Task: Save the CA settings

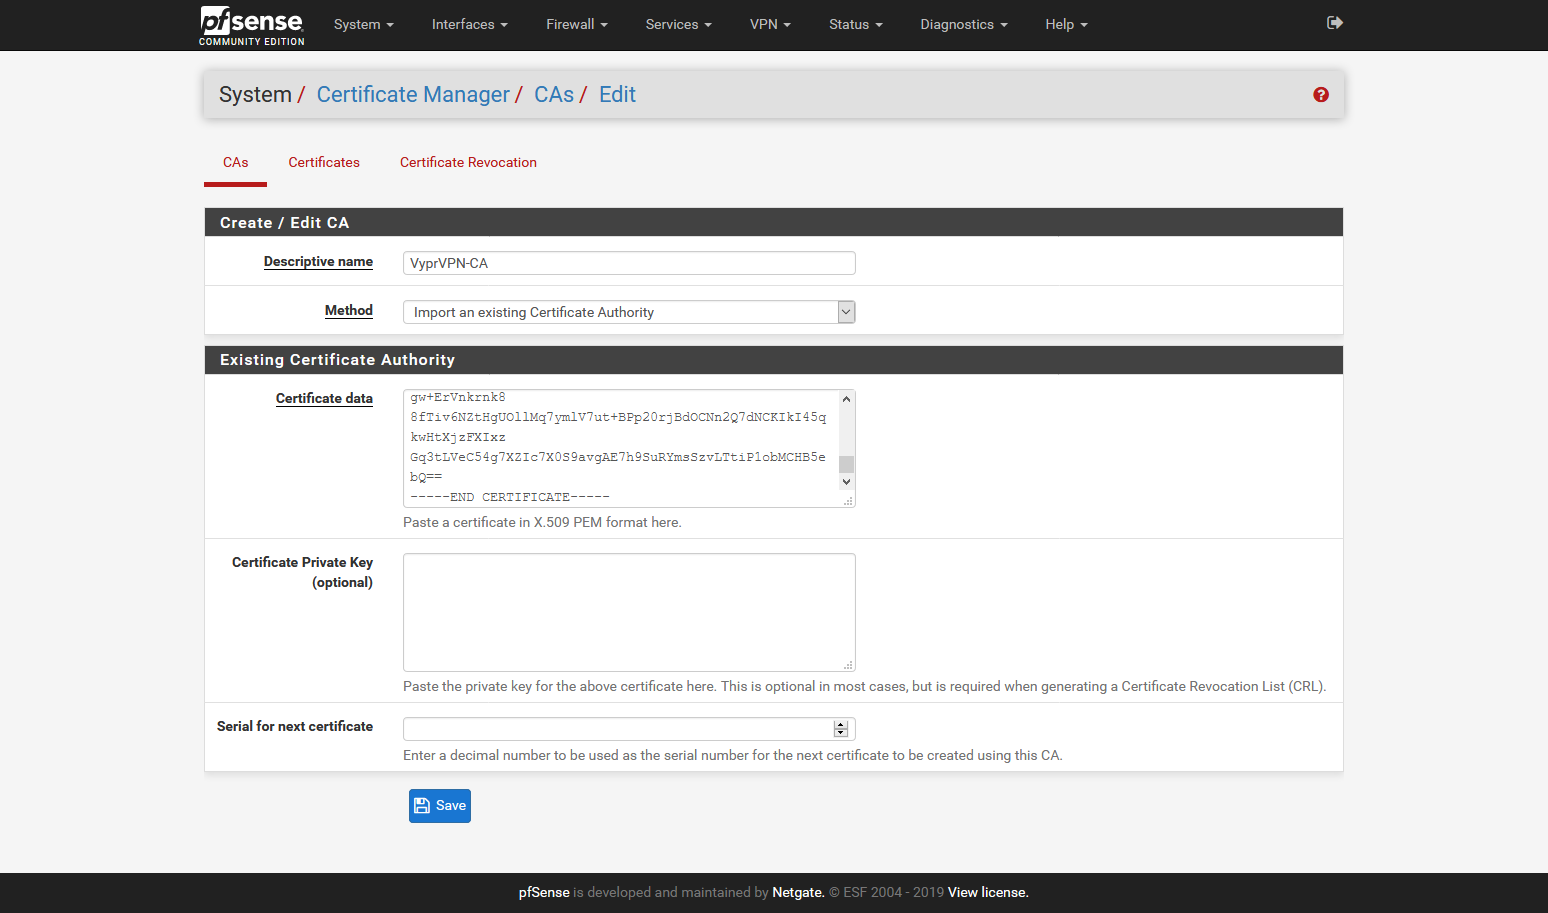Action: pyautogui.click(x=440, y=806)
